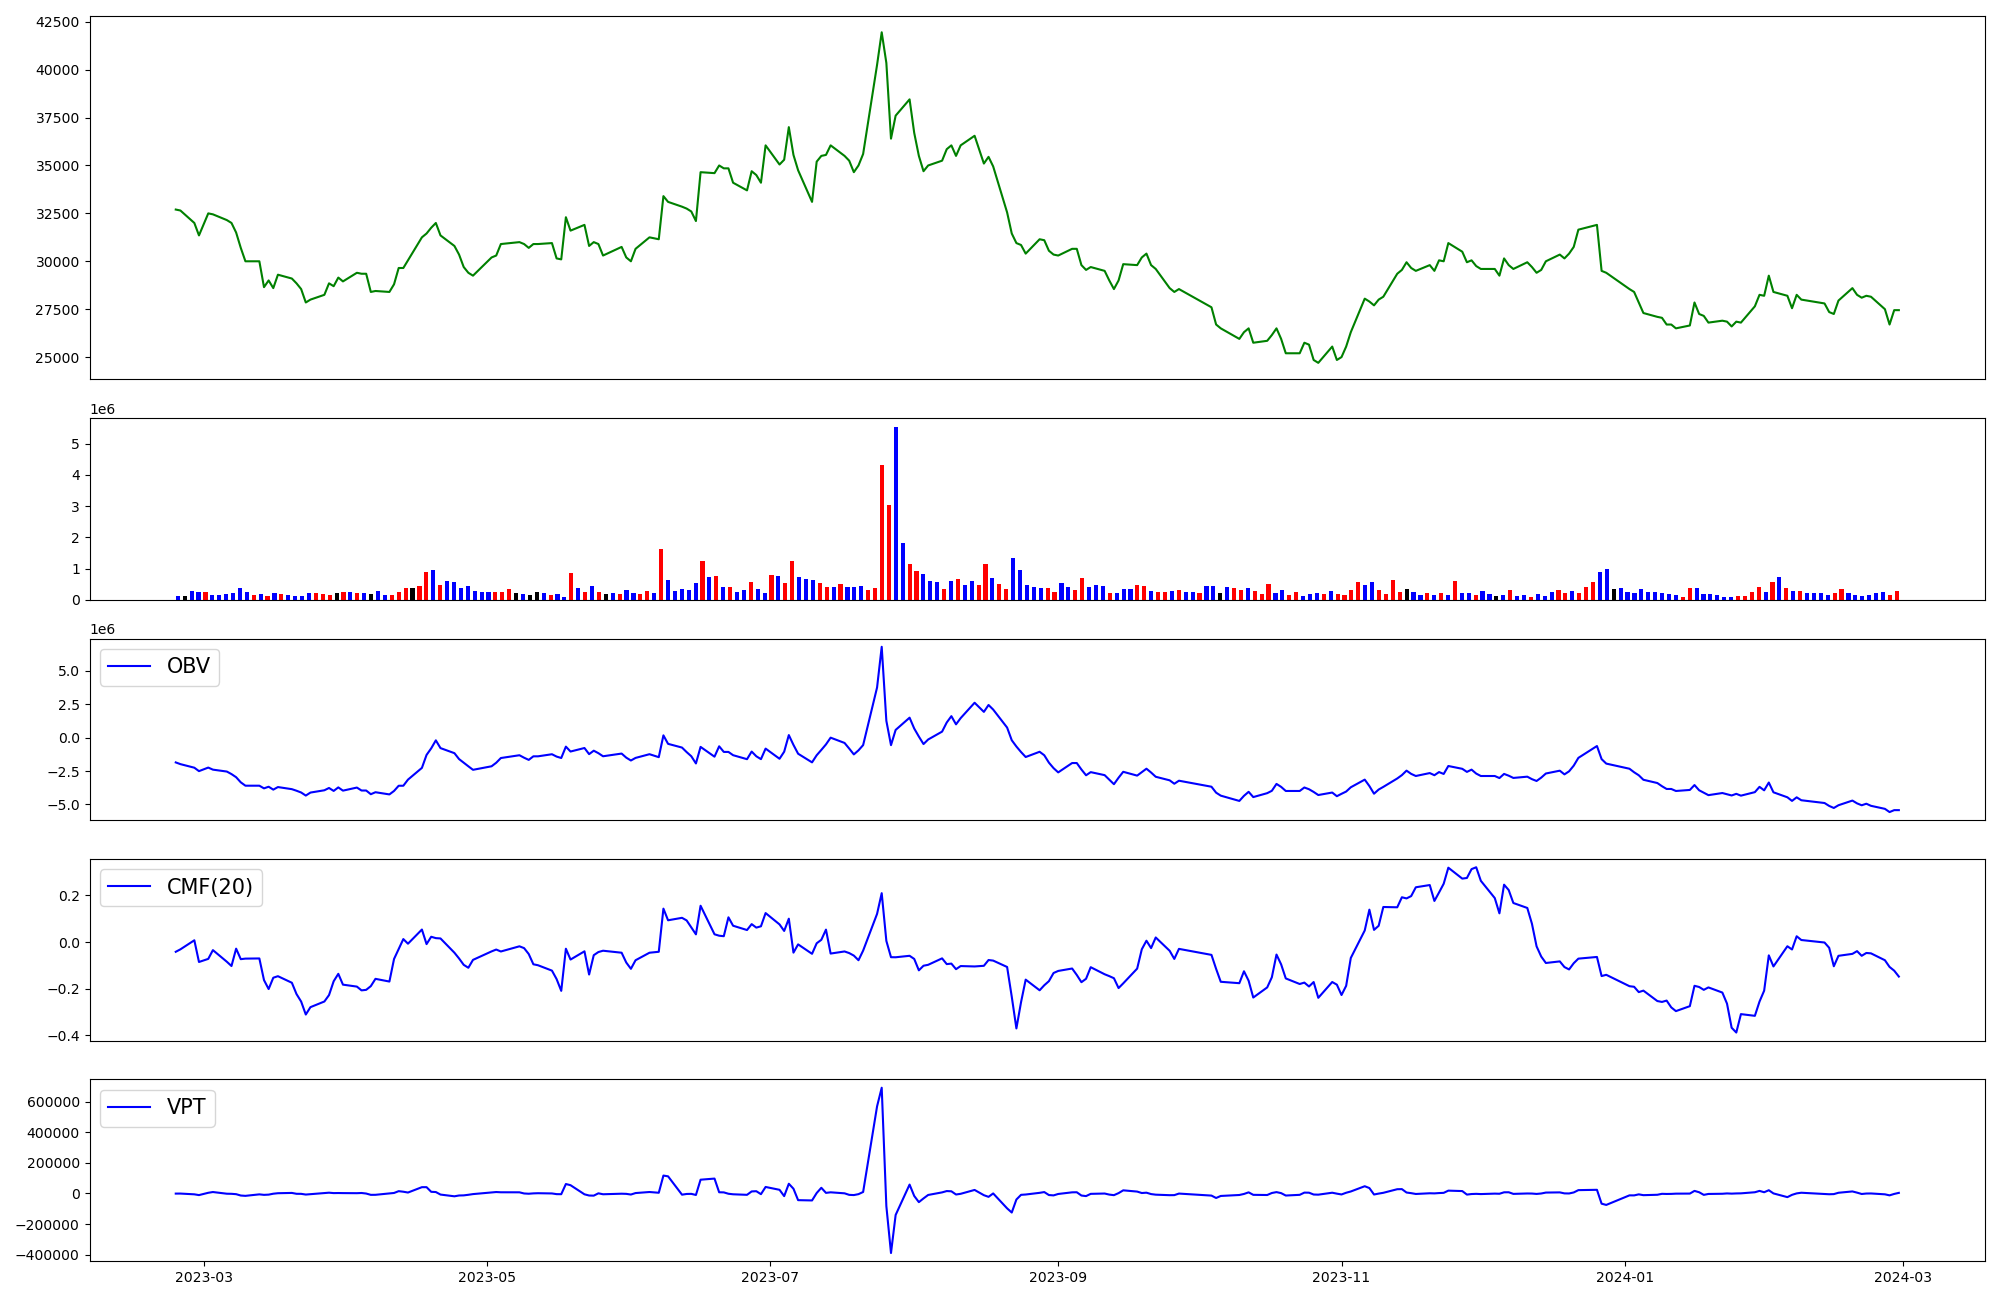This screenshot has width=2000, height=1300.
Task: Click the tallest blue volume bar
Action: point(896,515)
